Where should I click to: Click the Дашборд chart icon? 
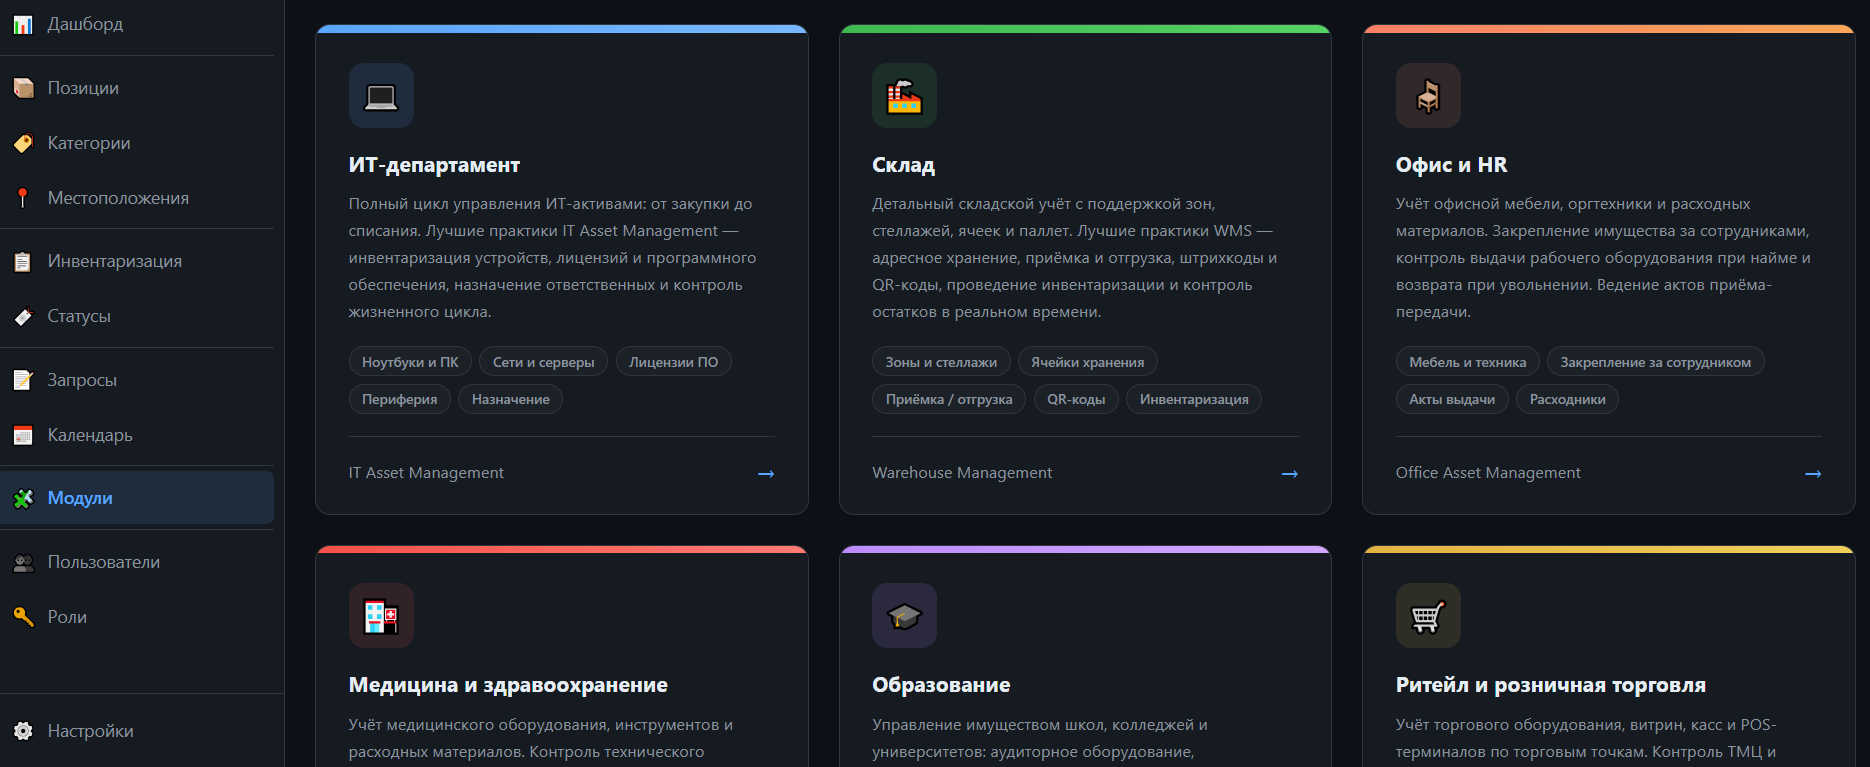click(23, 25)
